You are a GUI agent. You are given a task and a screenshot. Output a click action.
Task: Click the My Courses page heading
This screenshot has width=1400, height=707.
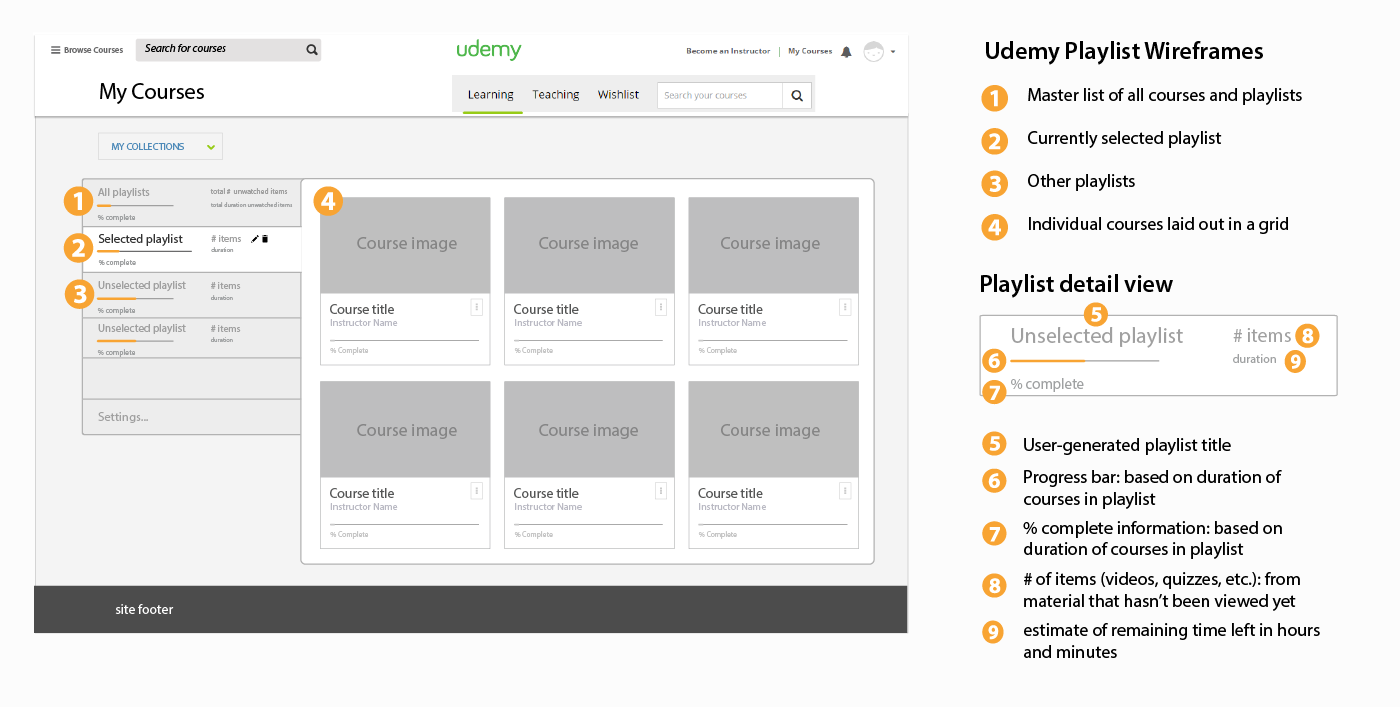point(152,92)
